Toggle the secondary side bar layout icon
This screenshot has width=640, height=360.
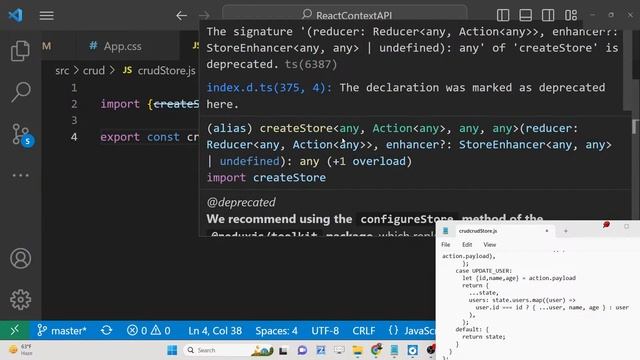(x=548, y=15)
